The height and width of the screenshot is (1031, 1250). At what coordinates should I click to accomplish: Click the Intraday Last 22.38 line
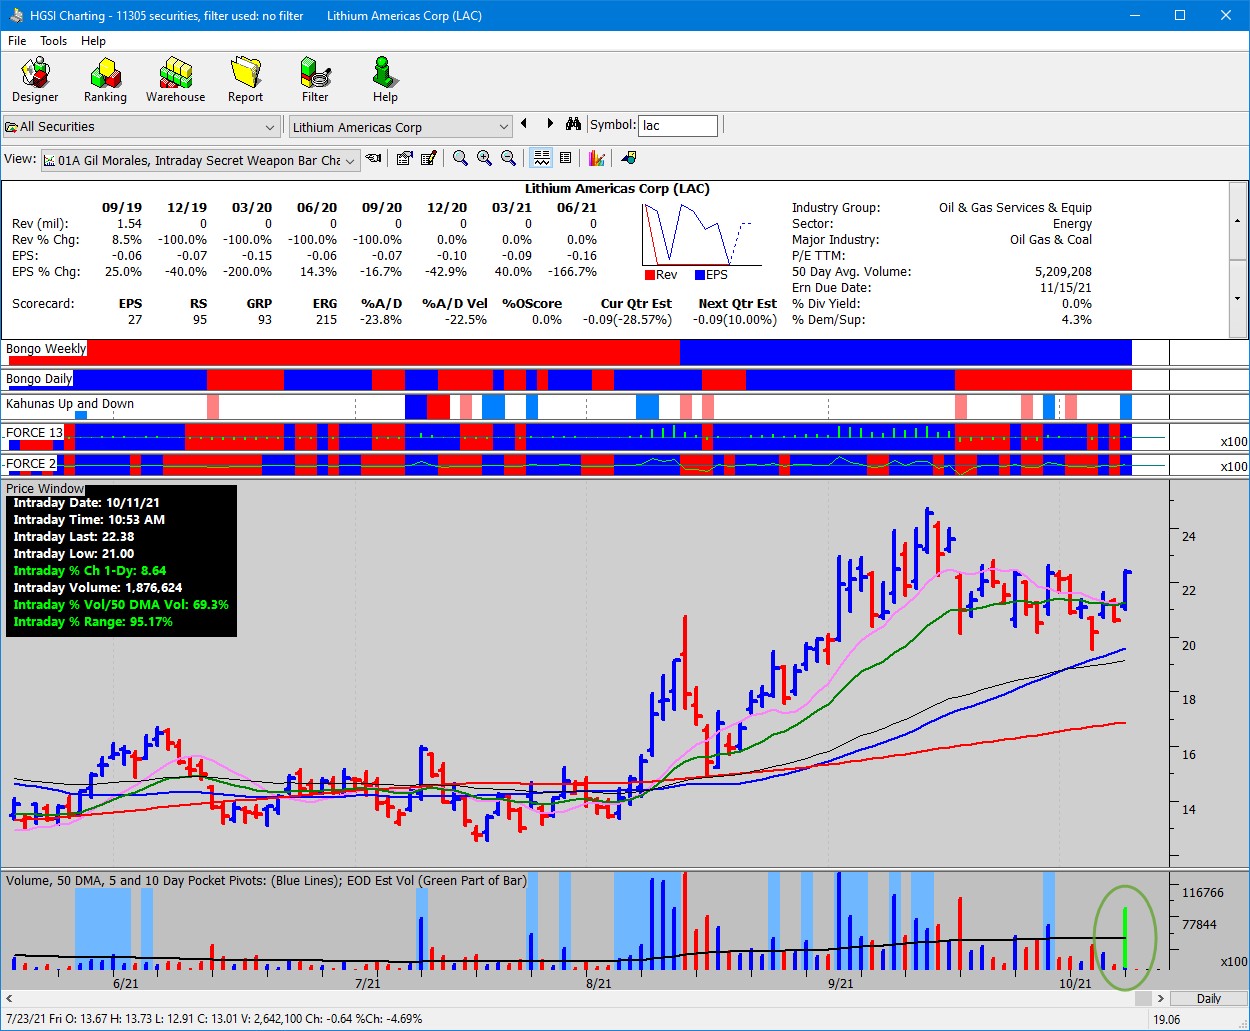click(x=74, y=537)
